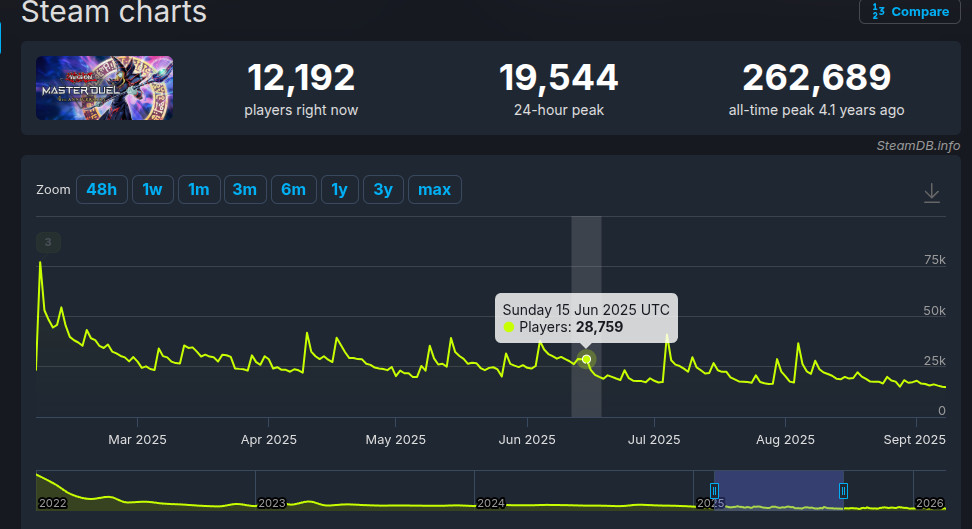Click 2026 in the navigator timeline
Viewport: 972px width, 529px height.
929,503
